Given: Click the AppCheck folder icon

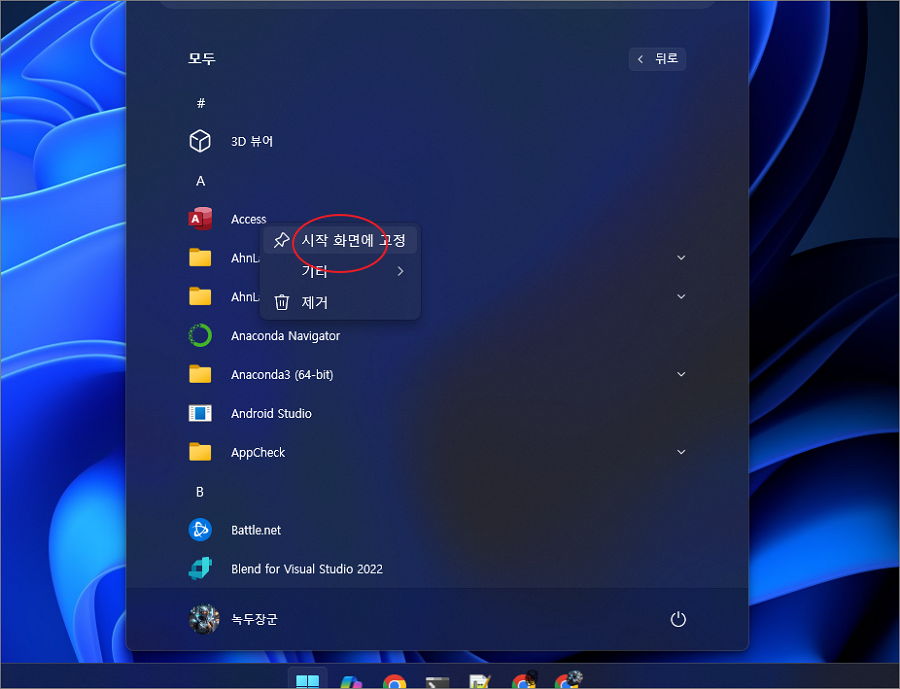Looking at the screenshot, I should pyautogui.click(x=200, y=452).
